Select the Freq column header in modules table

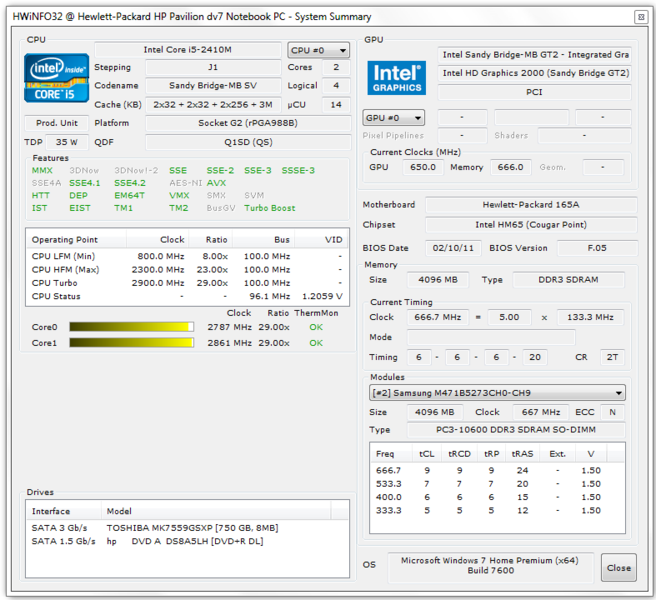point(391,454)
